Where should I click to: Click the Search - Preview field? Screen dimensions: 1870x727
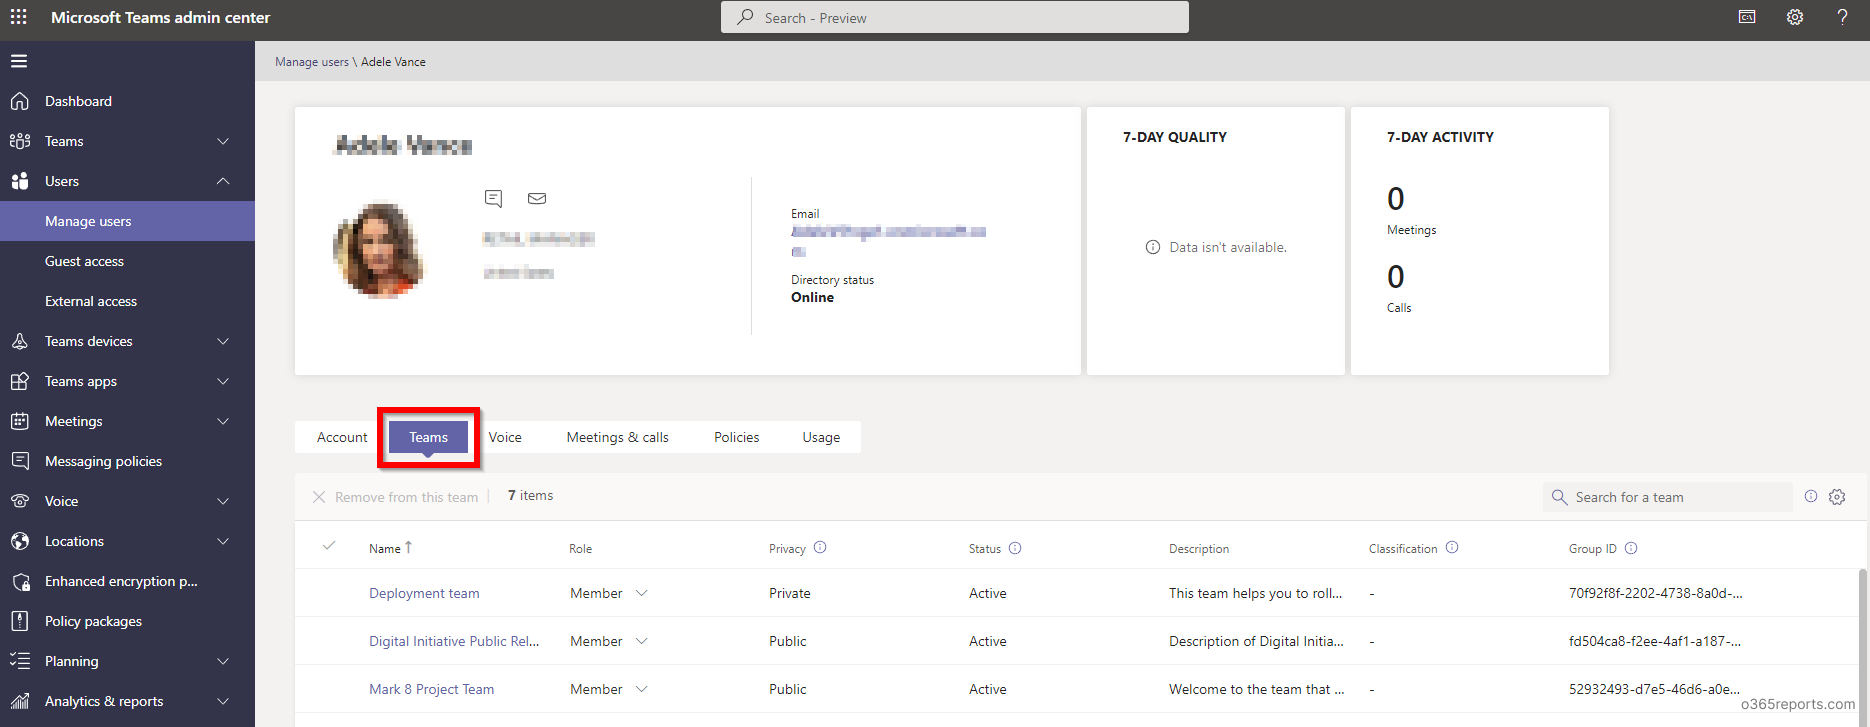pyautogui.click(x=955, y=17)
